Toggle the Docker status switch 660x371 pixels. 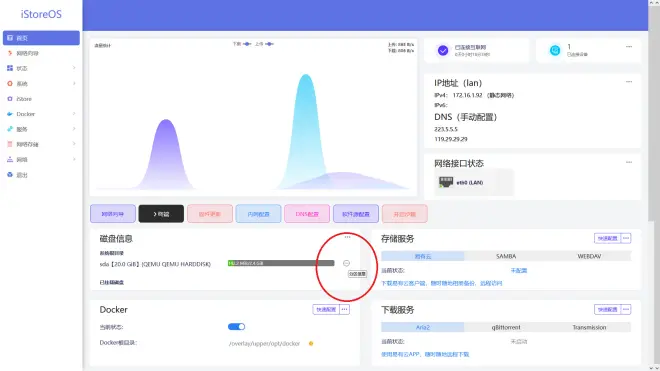pos(237,327)
